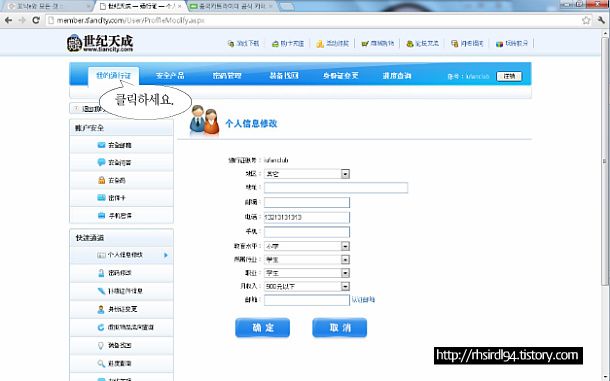610x381 pixels.
Task: Click the orange padlock icon for 安全码
Action: [101, 180]
